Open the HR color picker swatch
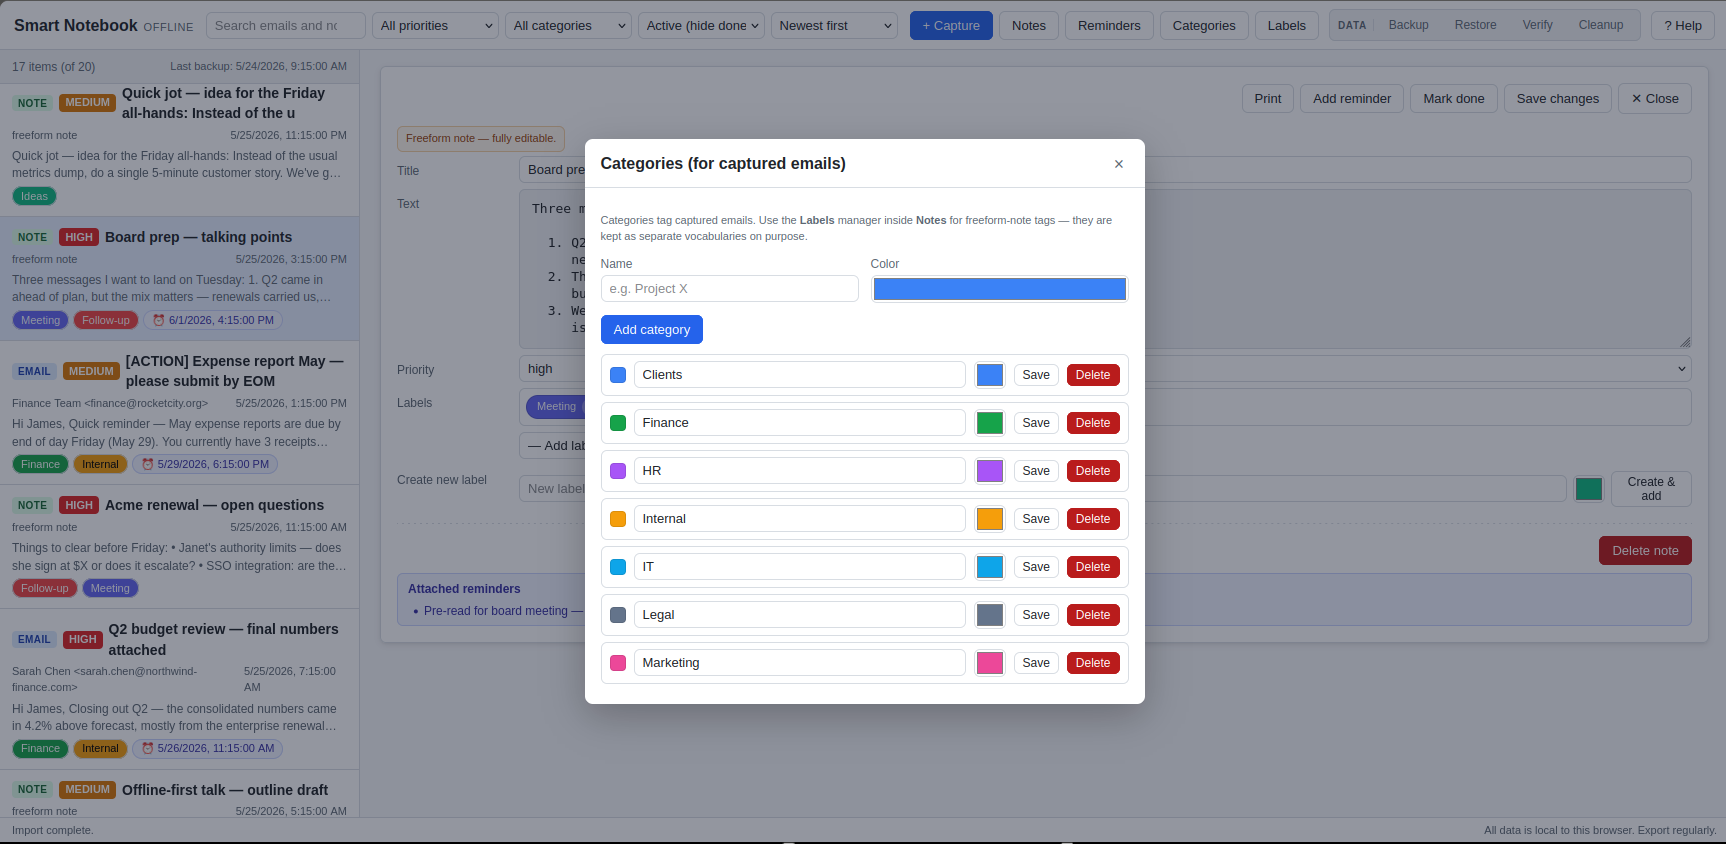 990,471
